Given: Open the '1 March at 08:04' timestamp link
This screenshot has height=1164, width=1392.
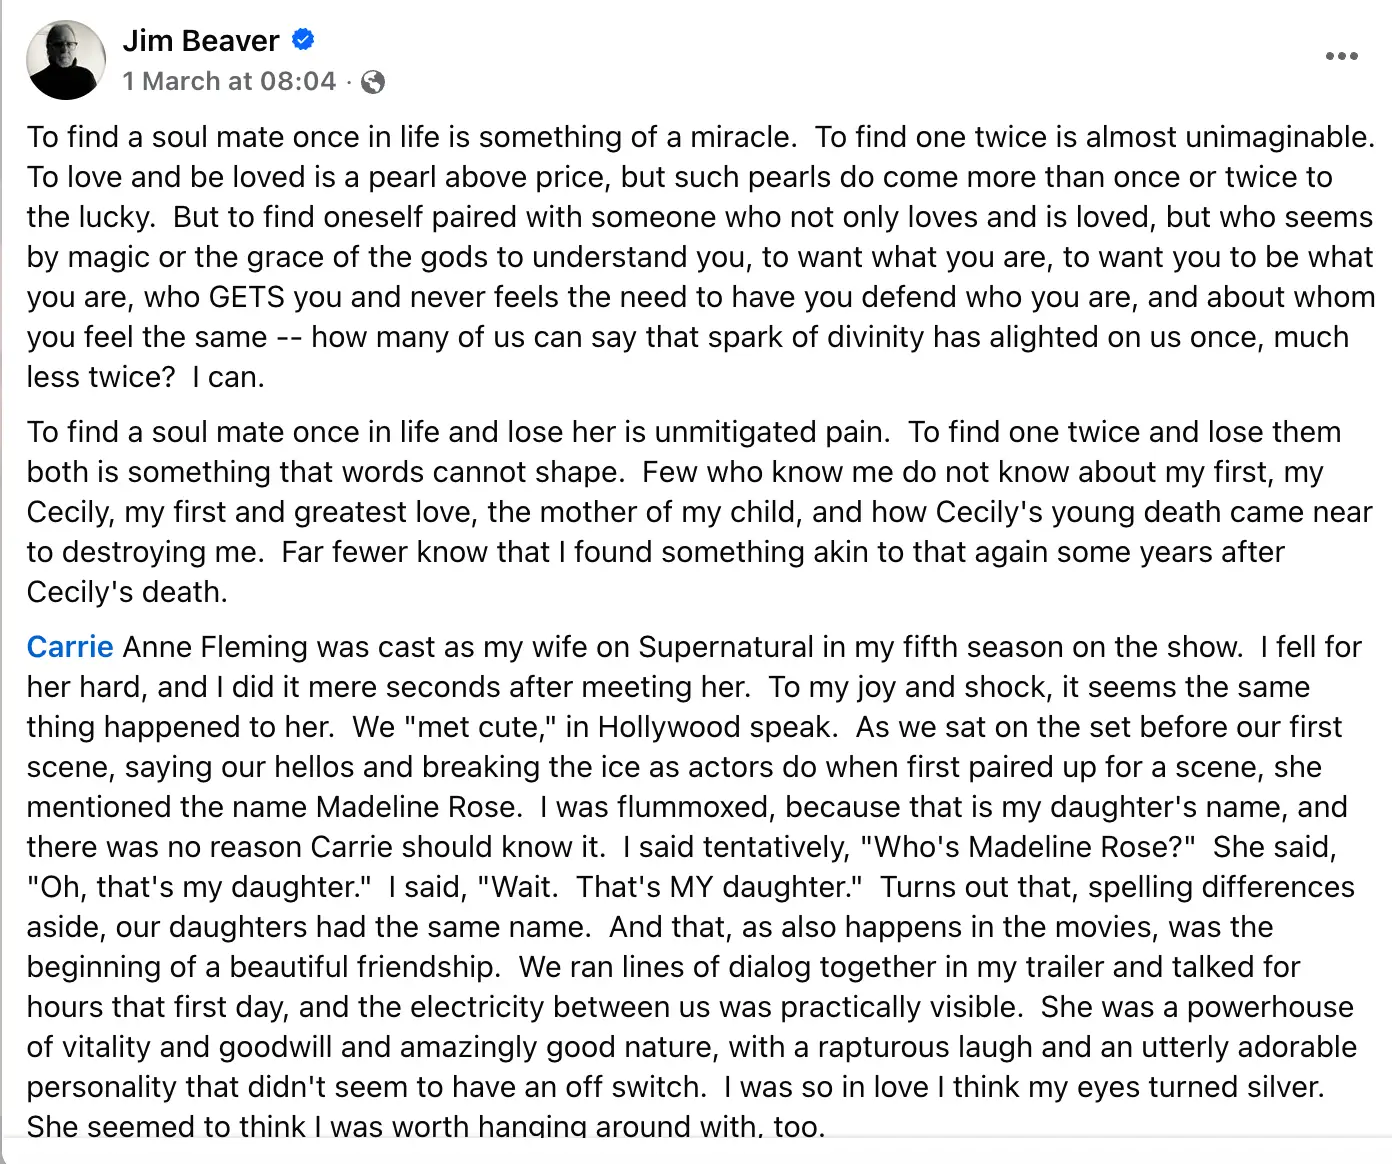Looking at the screenshot, I should (x=229, y=81).
